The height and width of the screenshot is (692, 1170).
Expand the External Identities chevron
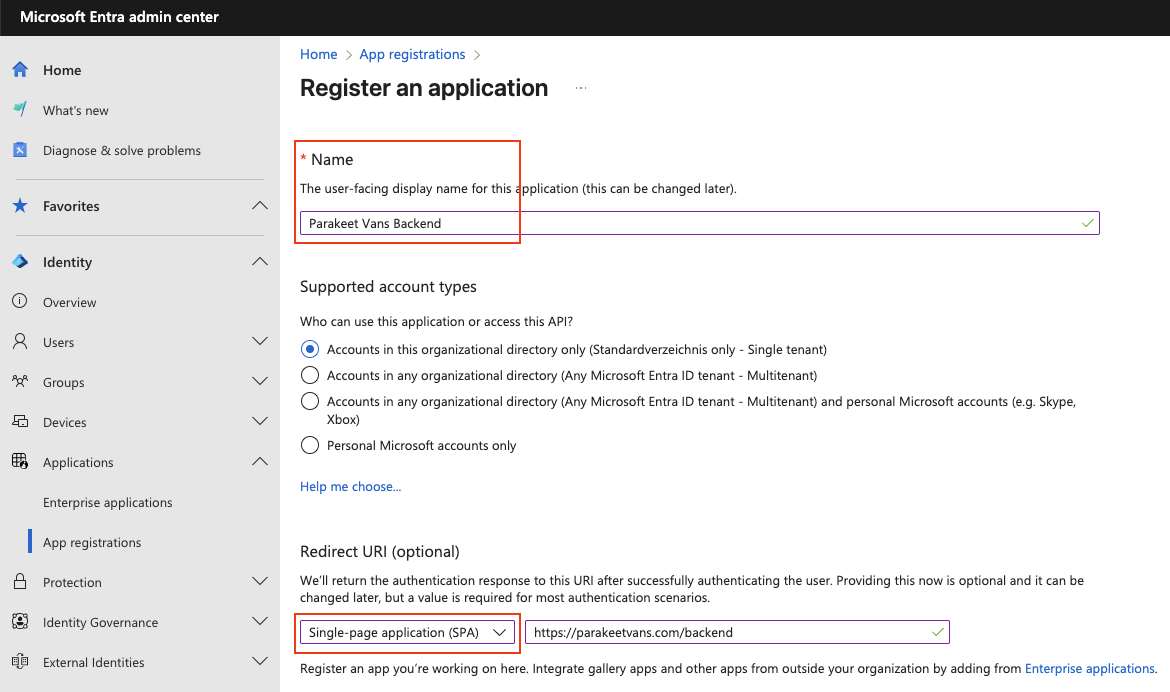pos(260,661)
